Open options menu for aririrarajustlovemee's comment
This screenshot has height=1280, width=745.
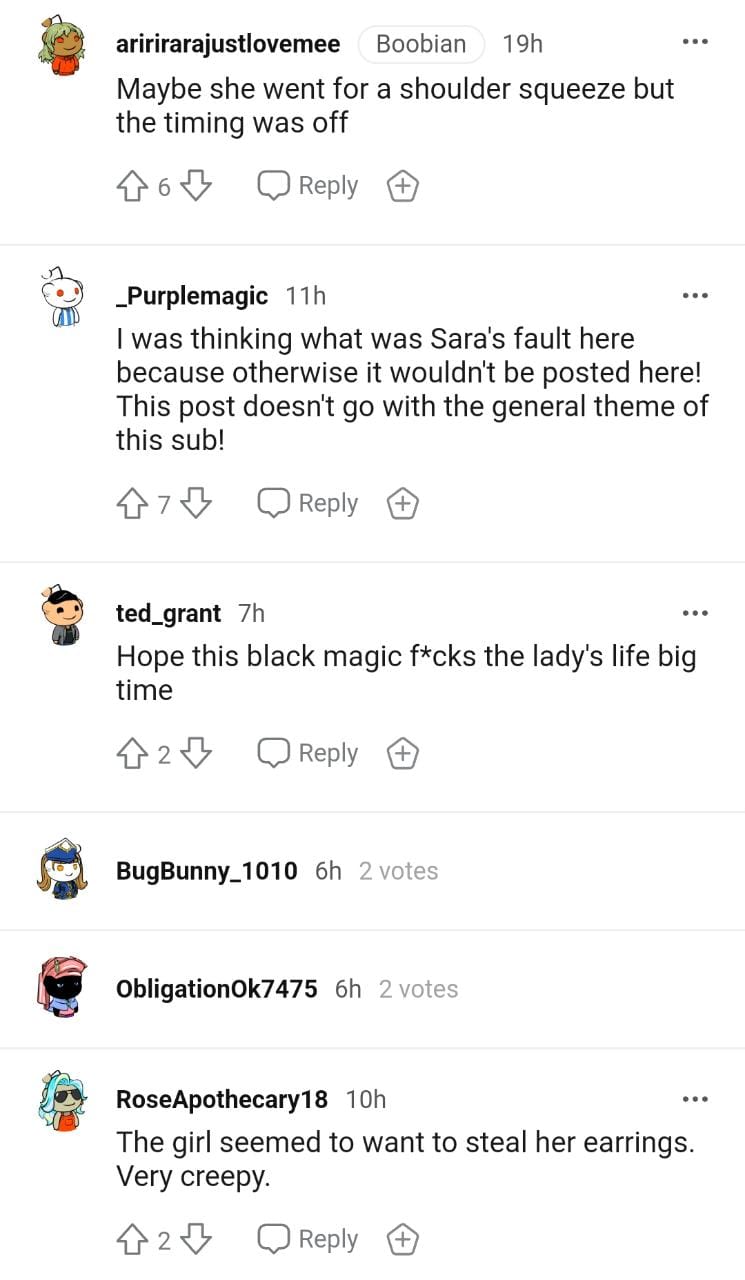(694, 42)
